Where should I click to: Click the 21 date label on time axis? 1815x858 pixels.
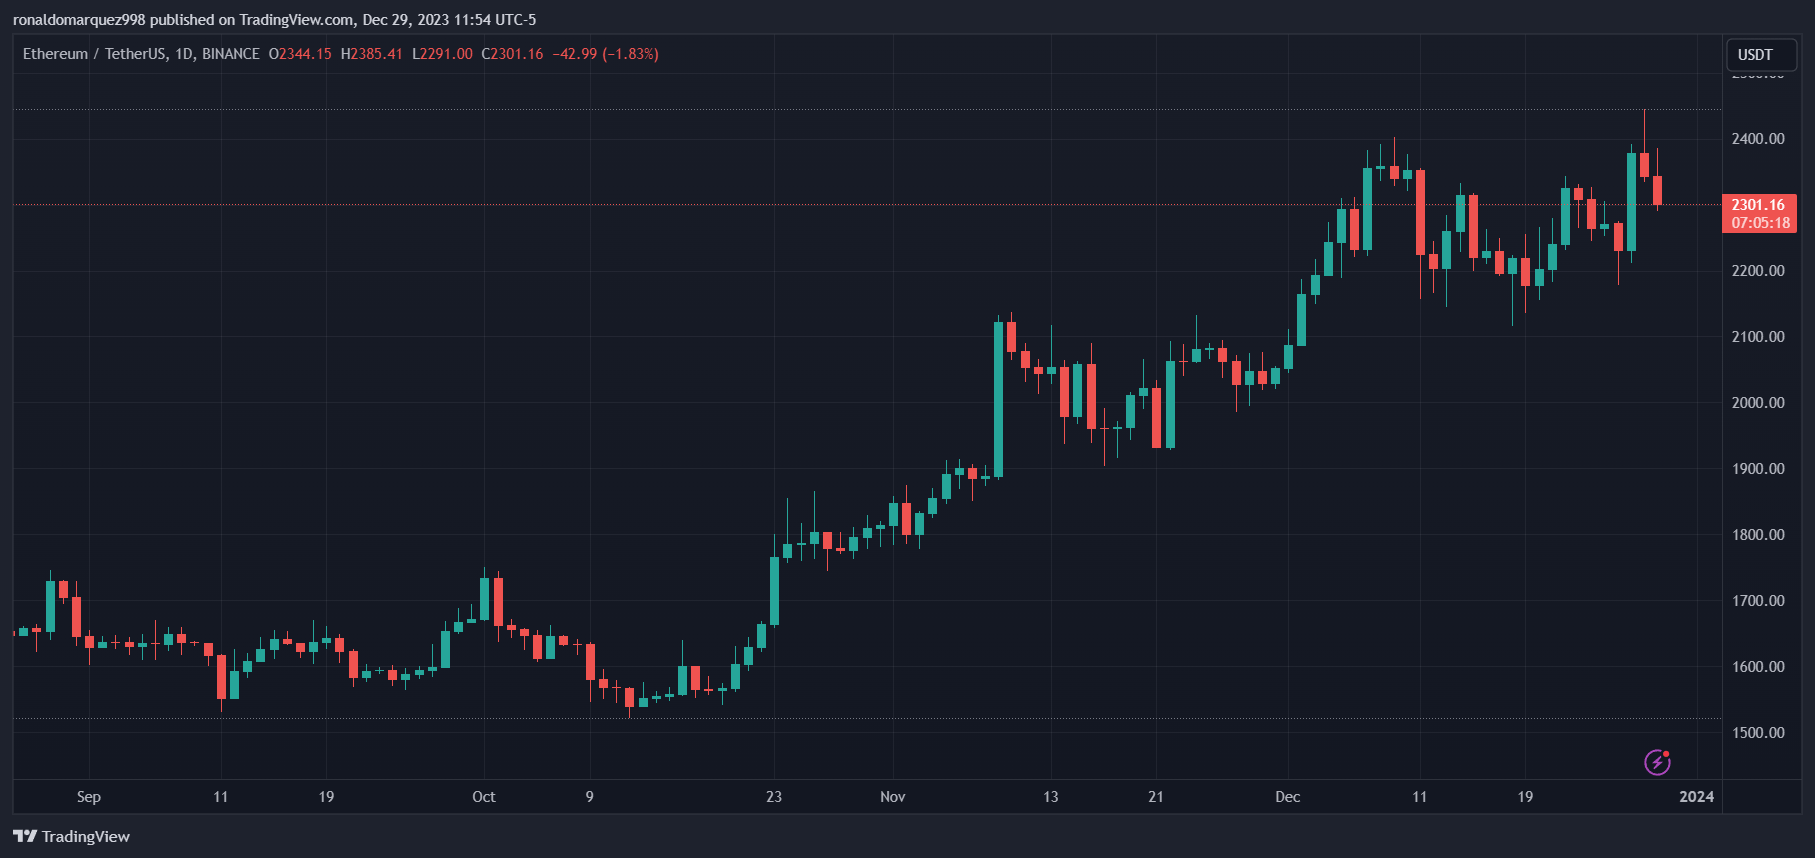pyautogui.click(x=1156, y=797)
